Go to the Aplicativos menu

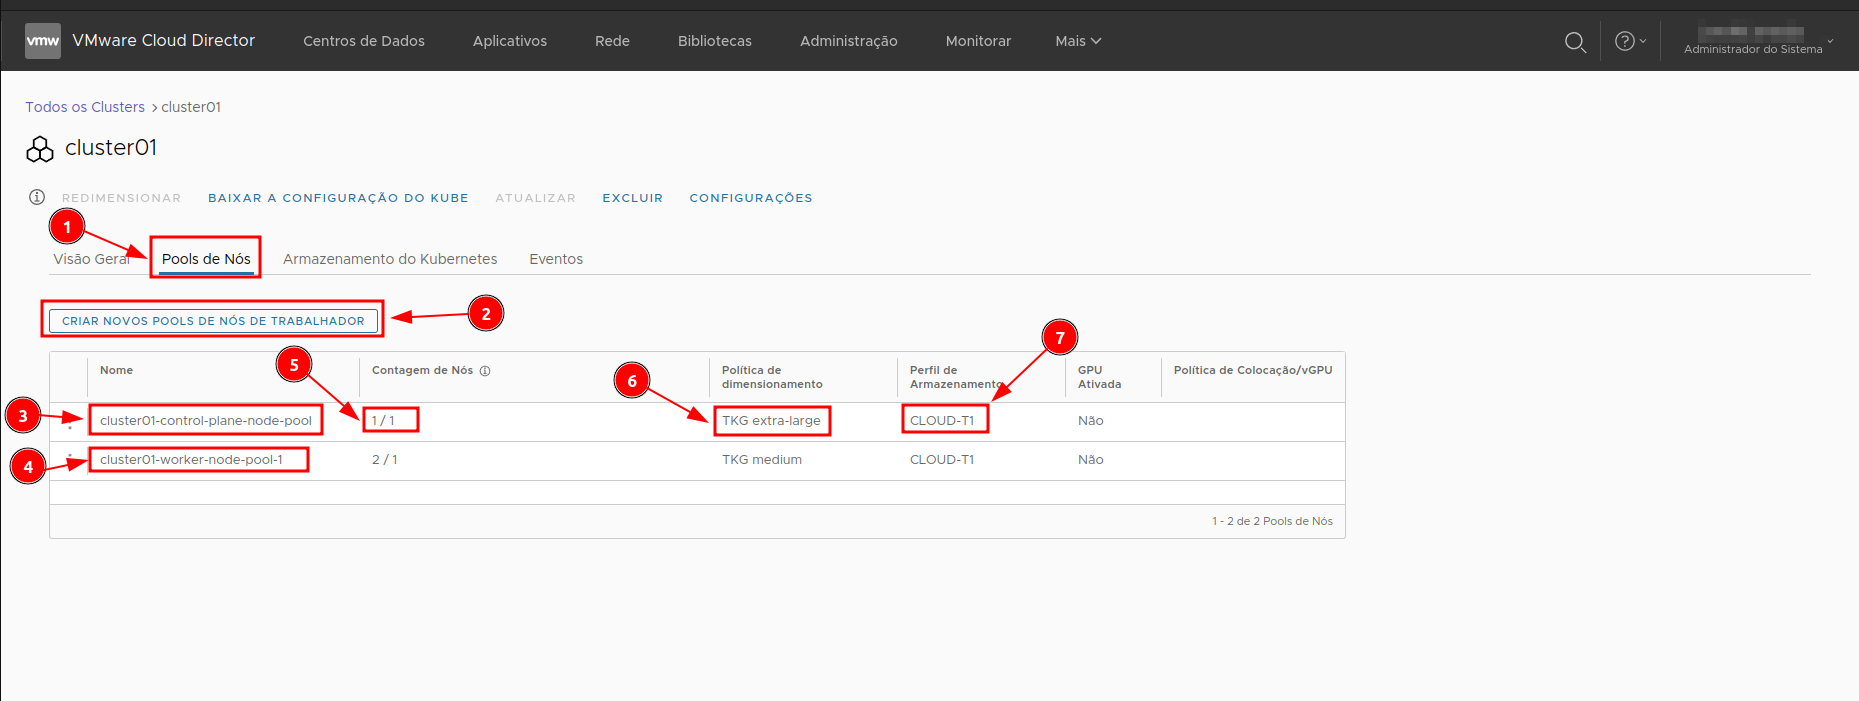(x=510, y=41)
